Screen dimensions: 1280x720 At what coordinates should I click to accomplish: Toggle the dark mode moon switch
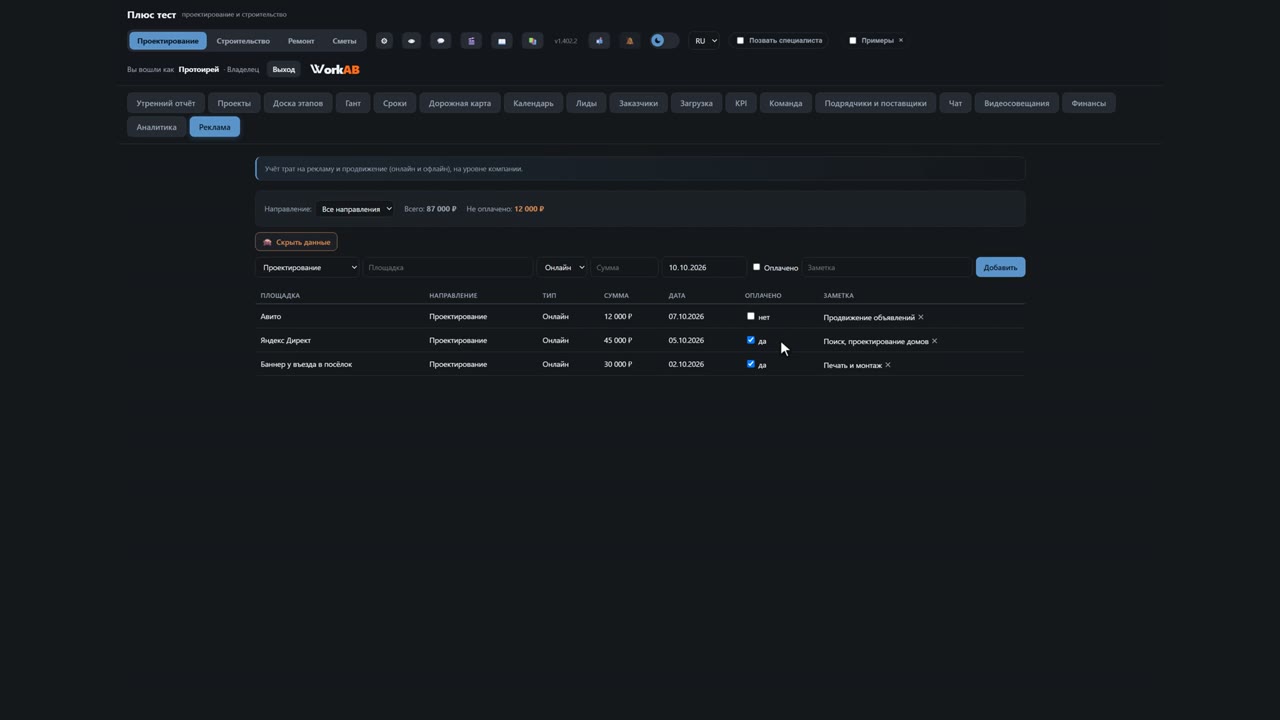click(x=664, y=41)
